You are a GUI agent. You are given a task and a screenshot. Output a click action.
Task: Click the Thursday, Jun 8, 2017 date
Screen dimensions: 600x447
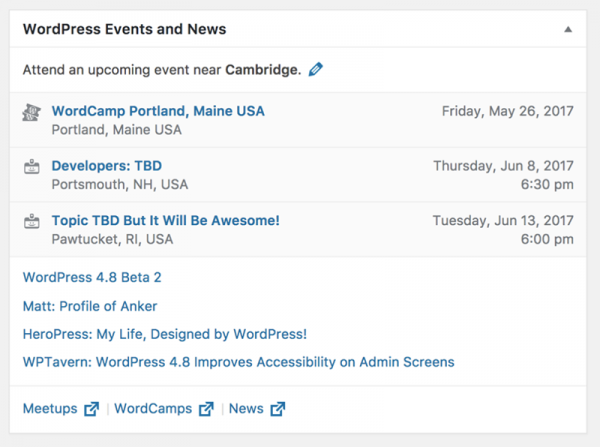click(504, 166)
